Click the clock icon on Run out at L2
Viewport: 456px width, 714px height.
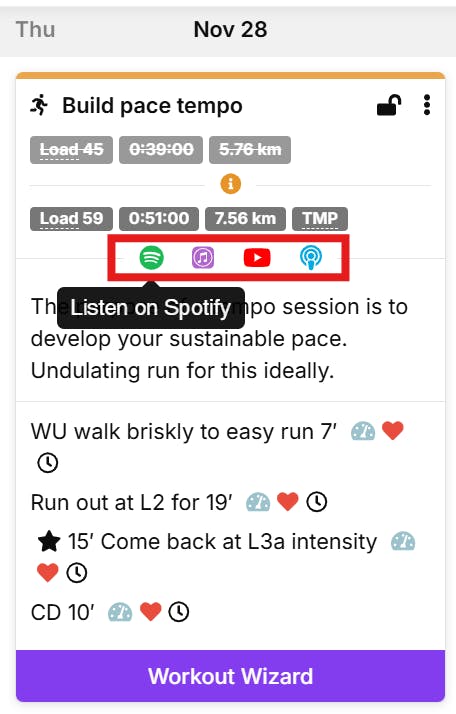[x=317, y=502]
